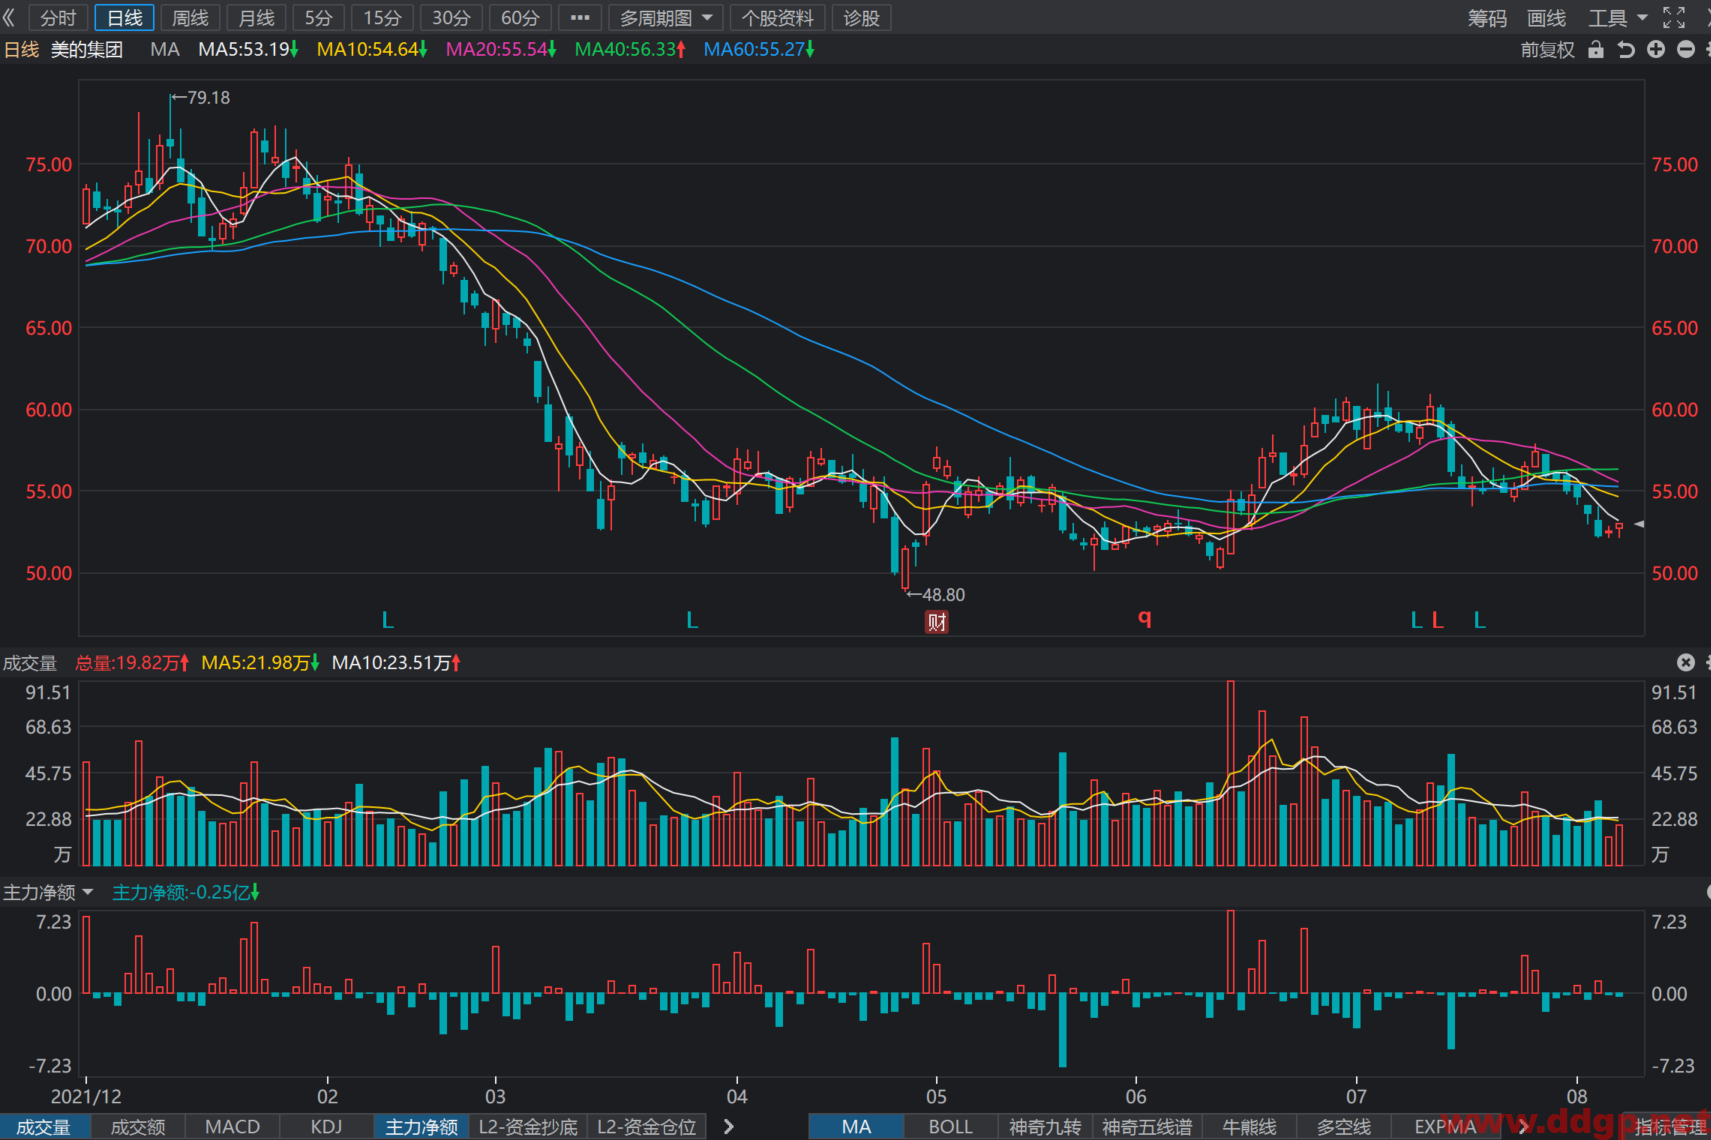
Task: Click the red L marker near July
Action: click(1438, 621)
